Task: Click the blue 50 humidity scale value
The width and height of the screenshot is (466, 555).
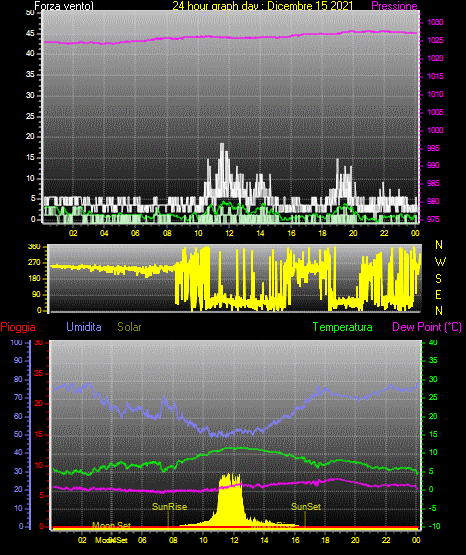Action: pos(18,434)
